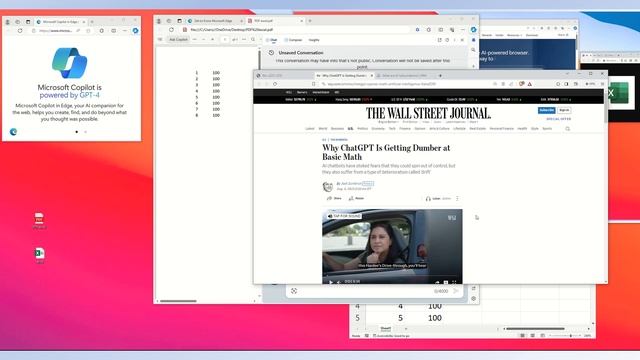The height and width of the screenshot is (360, 640).
Task: Open the Special Offer link on WSJ
Action: tap(559, 119)
